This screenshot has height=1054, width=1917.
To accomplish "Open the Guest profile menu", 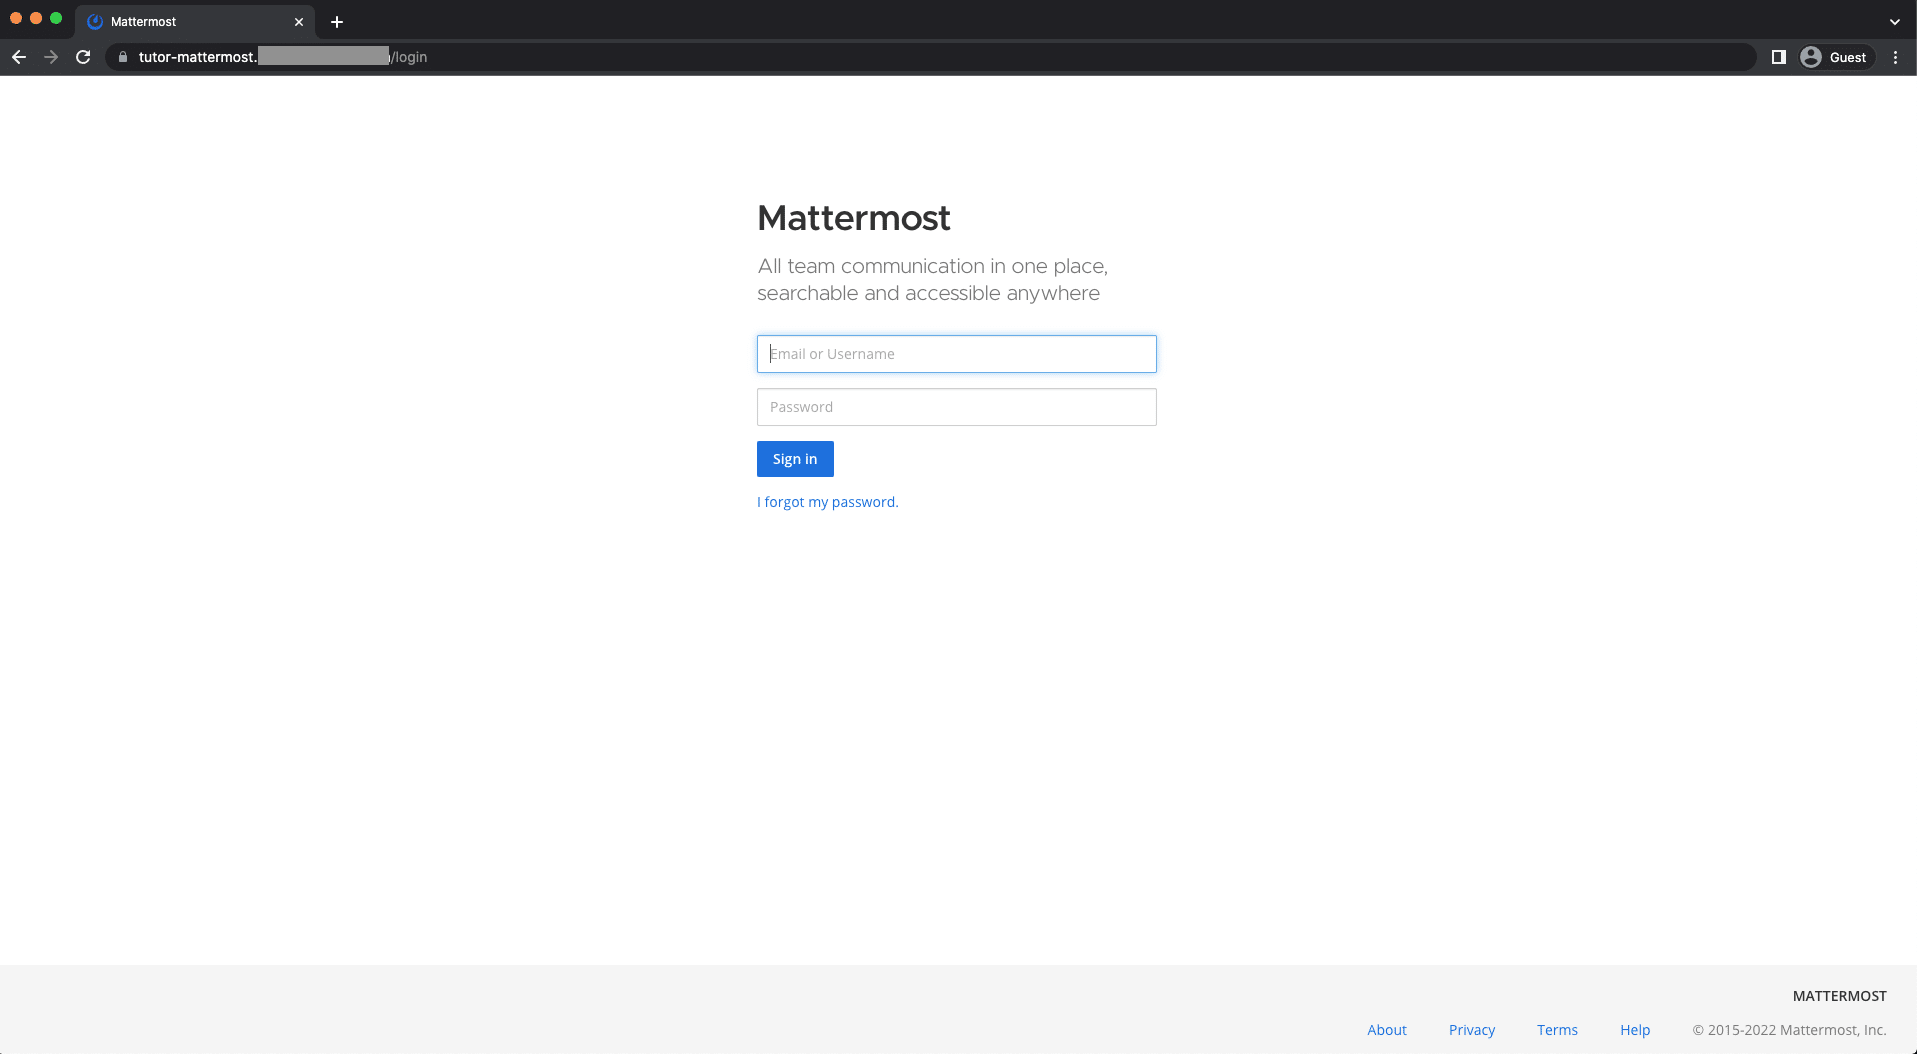I will click(1836, 57).
